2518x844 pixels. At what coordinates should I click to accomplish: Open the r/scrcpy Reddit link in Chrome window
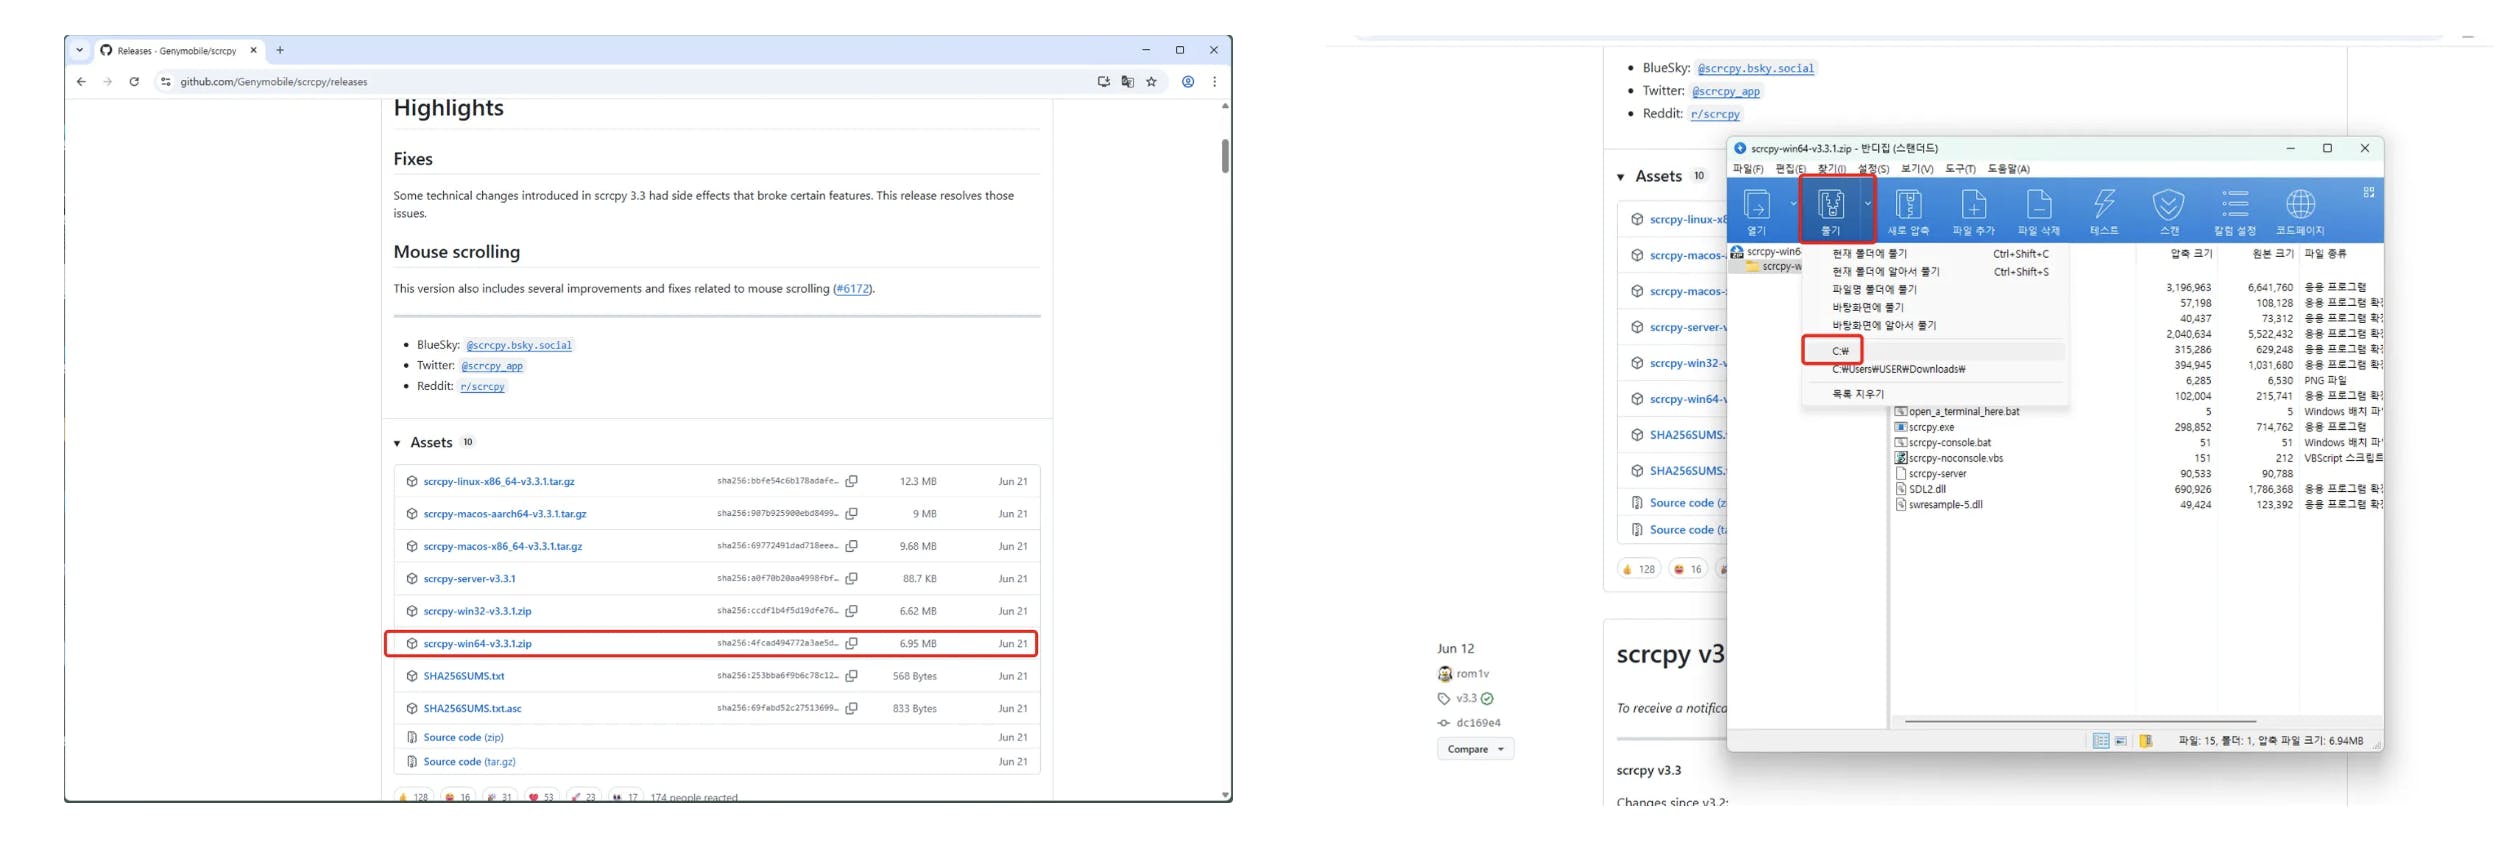[x=483, y=386]
